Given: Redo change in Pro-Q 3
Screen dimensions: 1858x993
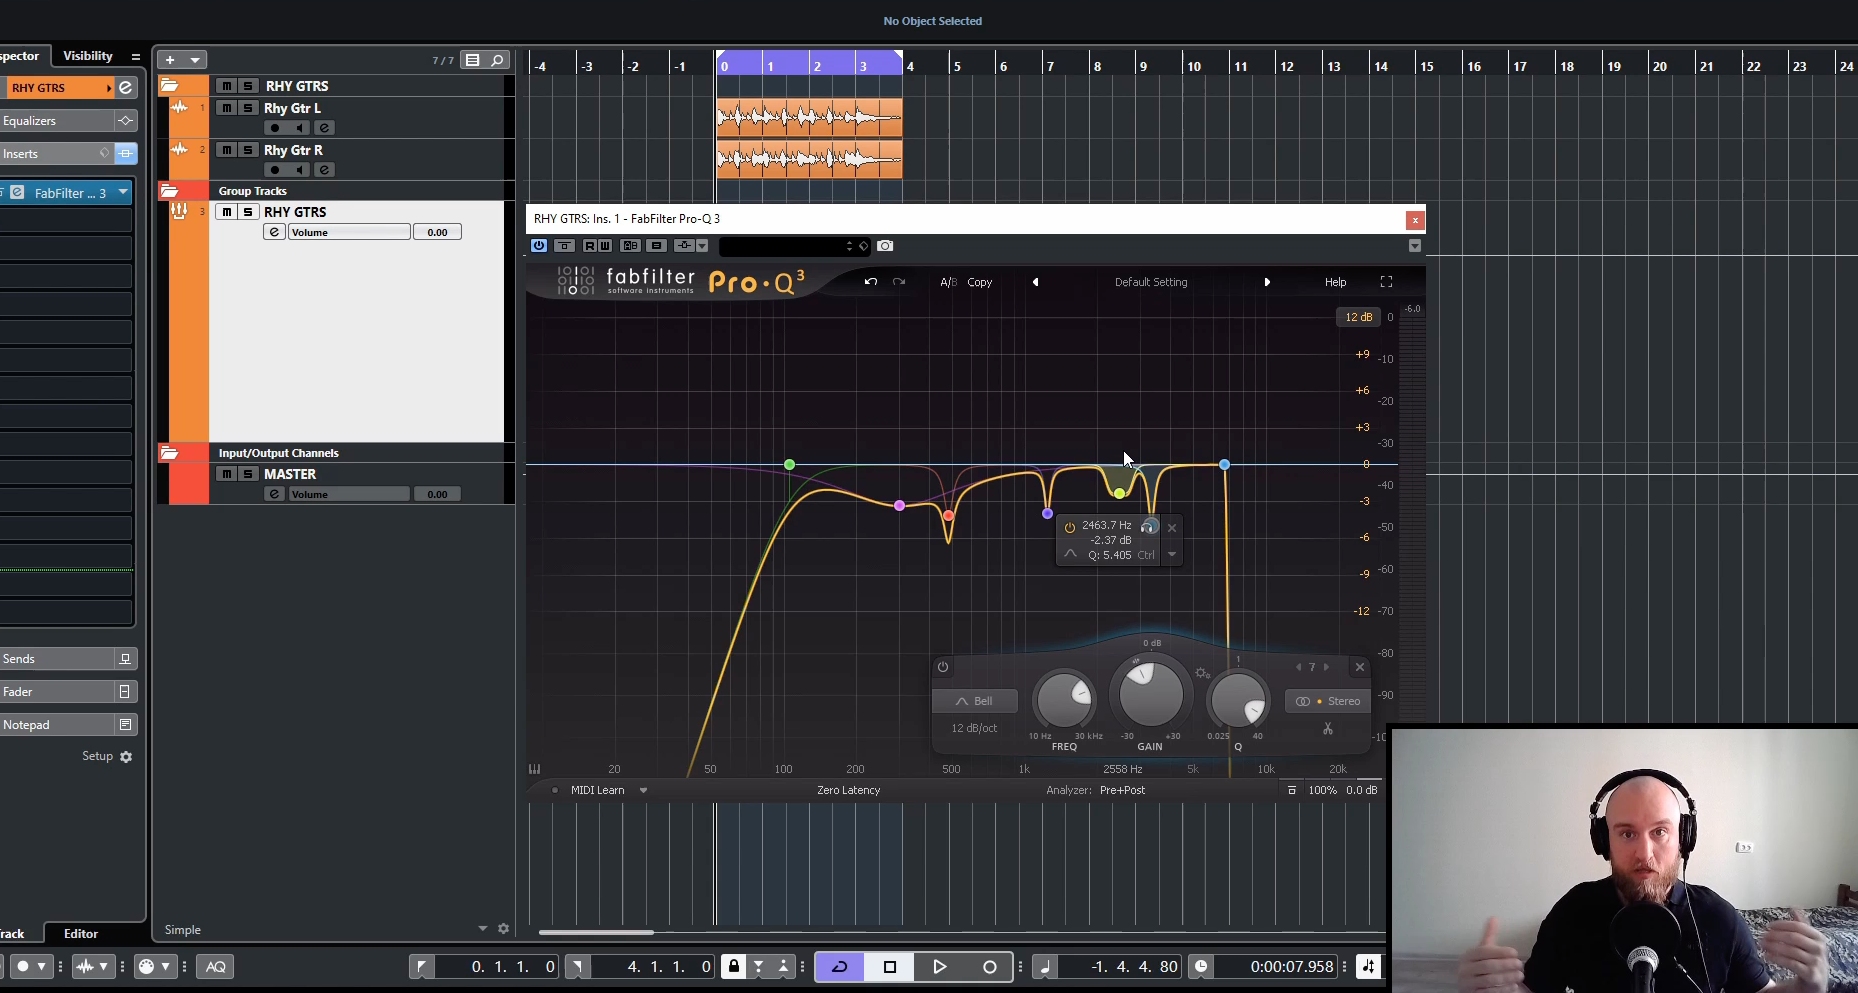Looking at the screenshot, I should (899, 282).
